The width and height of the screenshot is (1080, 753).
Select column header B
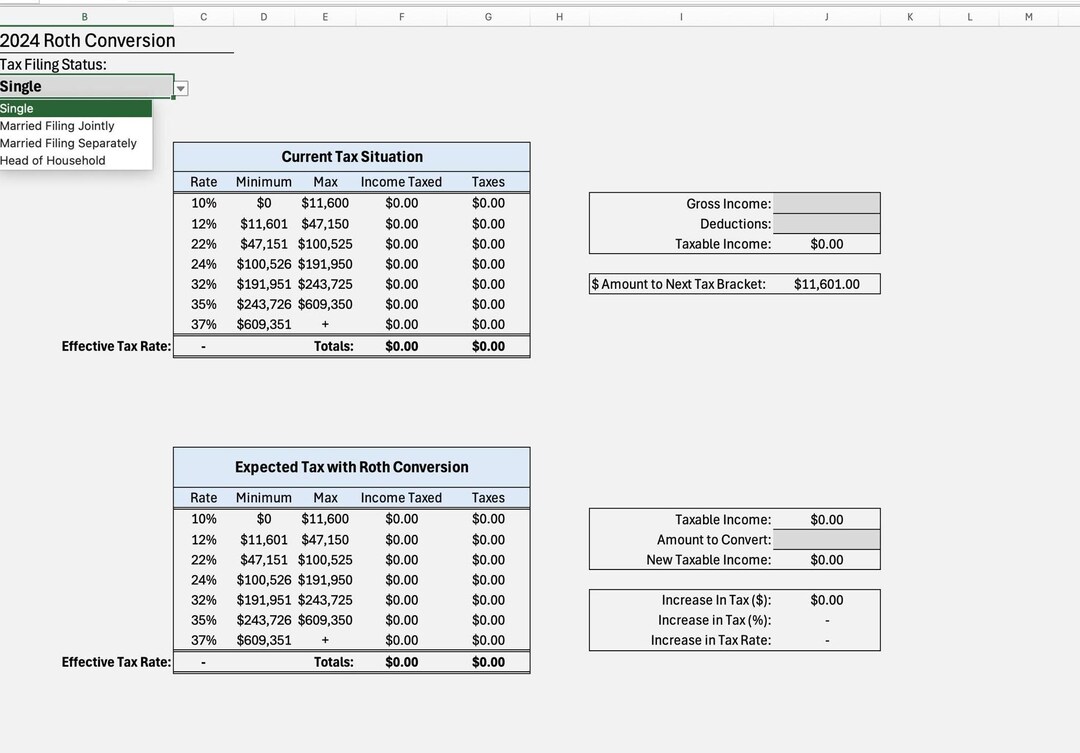tap(84, 16)
